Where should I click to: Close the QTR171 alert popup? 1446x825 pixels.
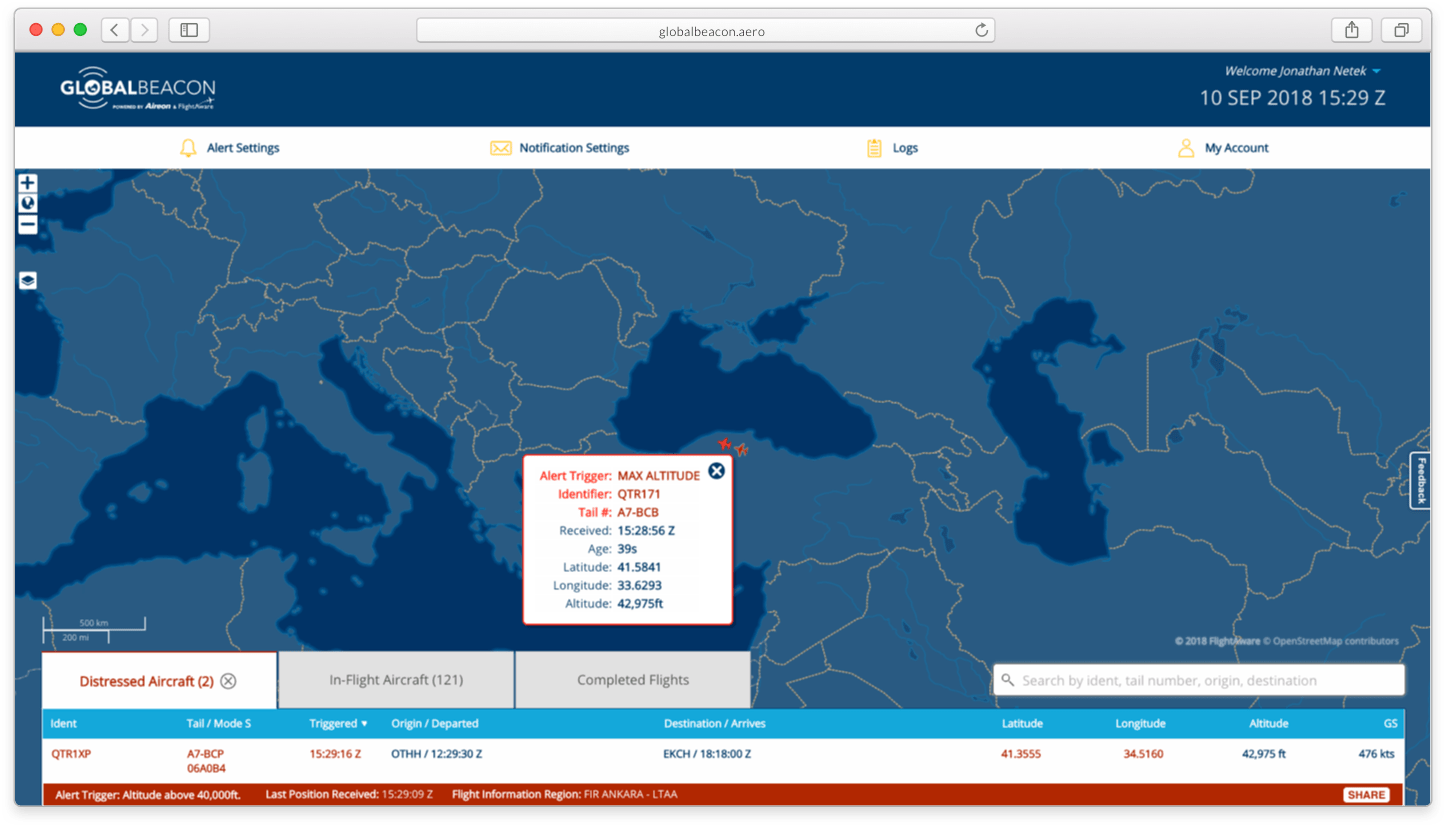[x=716, y=471]
